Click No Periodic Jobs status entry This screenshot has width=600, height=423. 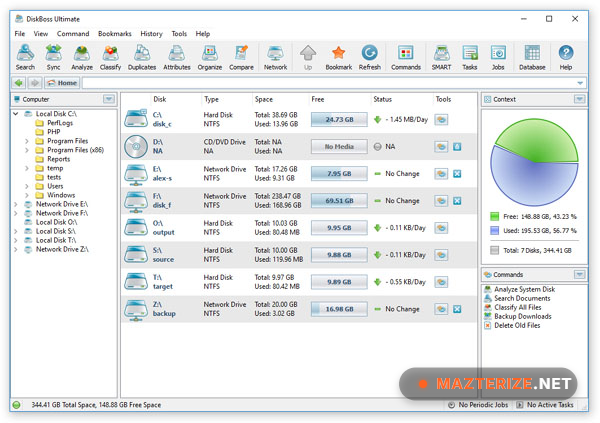point(478,405)
